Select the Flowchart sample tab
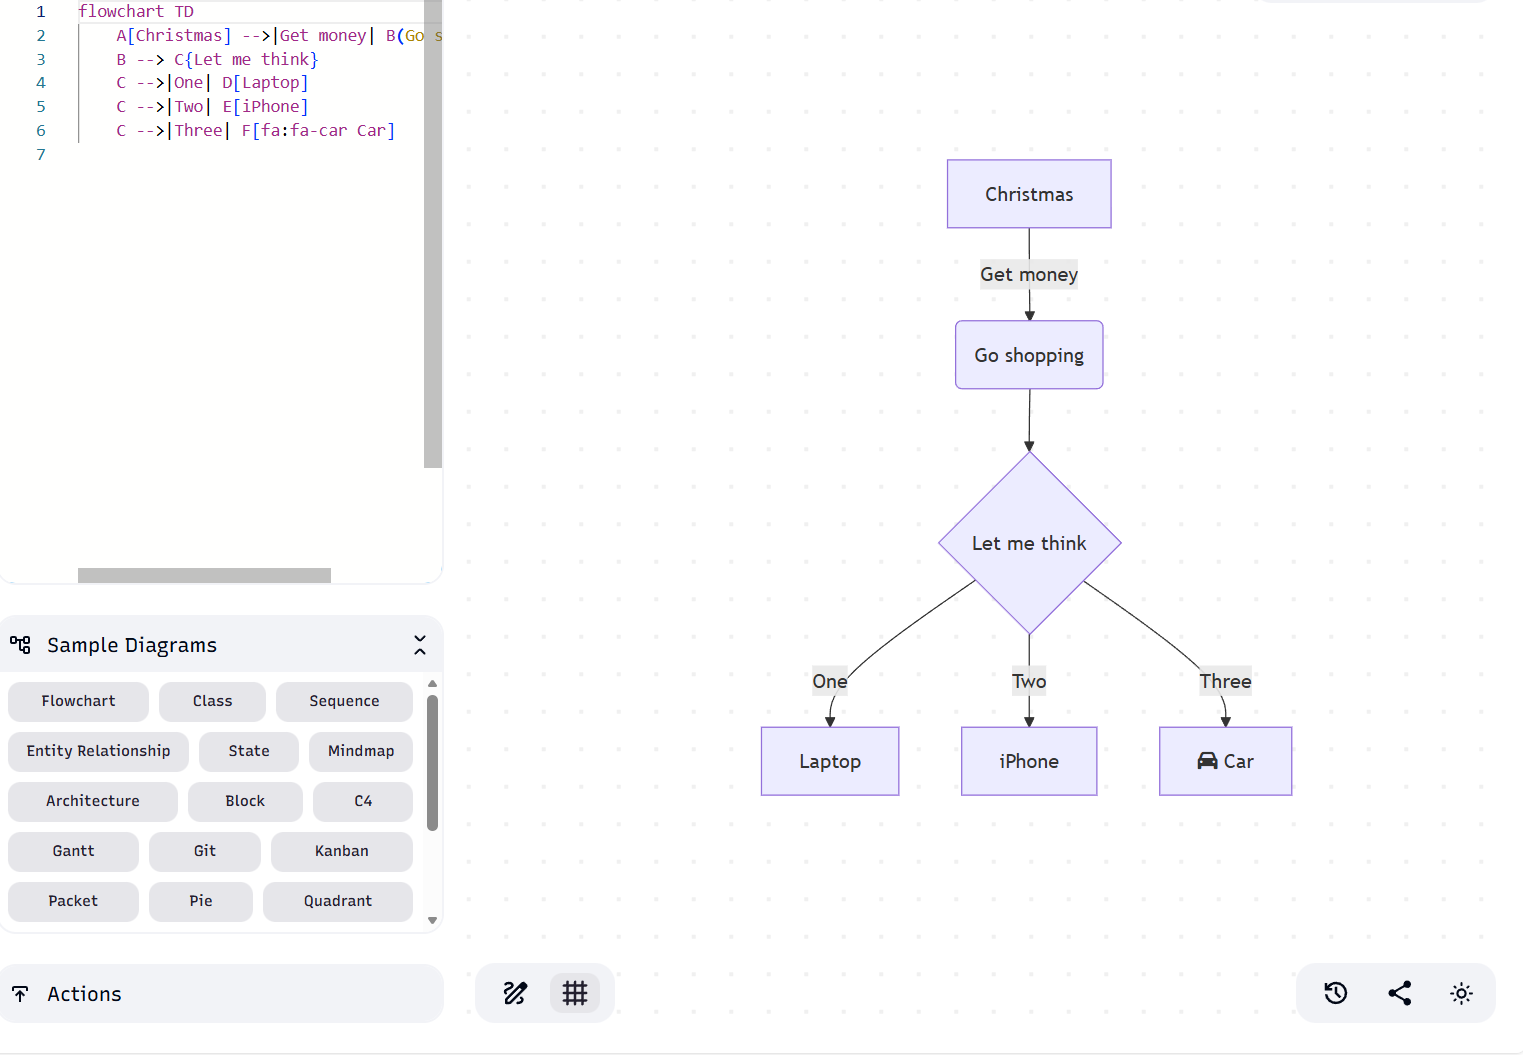Image resolution: width=1523 pixels, height=1055 pixels. tap(78, 701)
